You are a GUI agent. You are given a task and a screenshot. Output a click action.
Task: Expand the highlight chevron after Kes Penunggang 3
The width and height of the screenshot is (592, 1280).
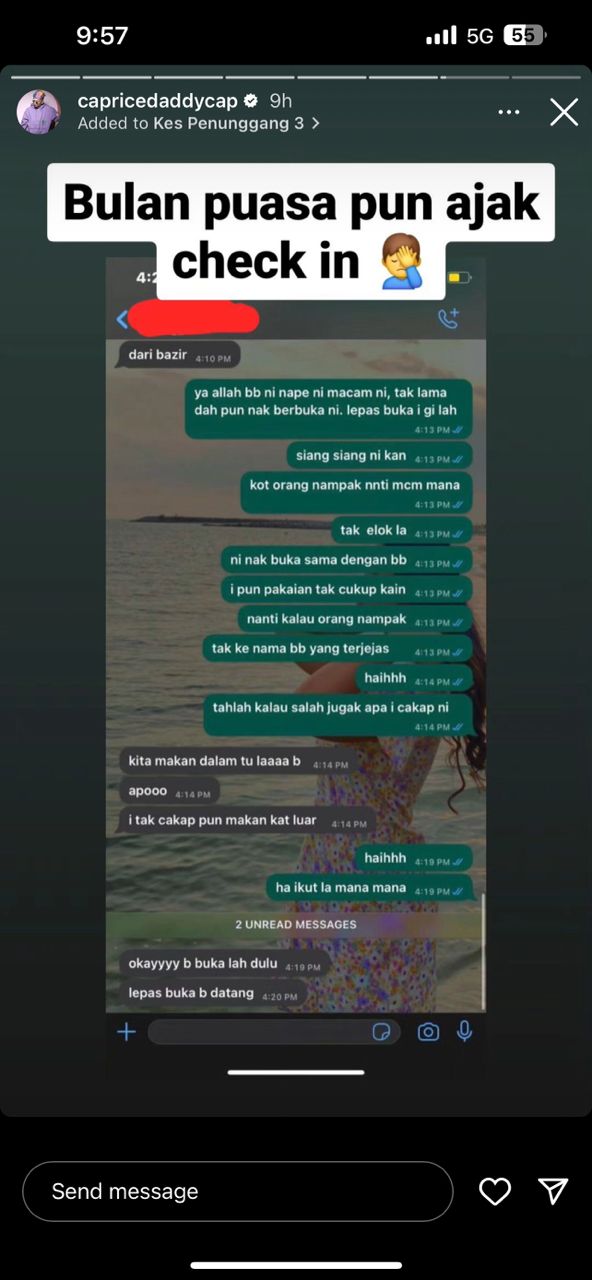click(x=315, y=123)
